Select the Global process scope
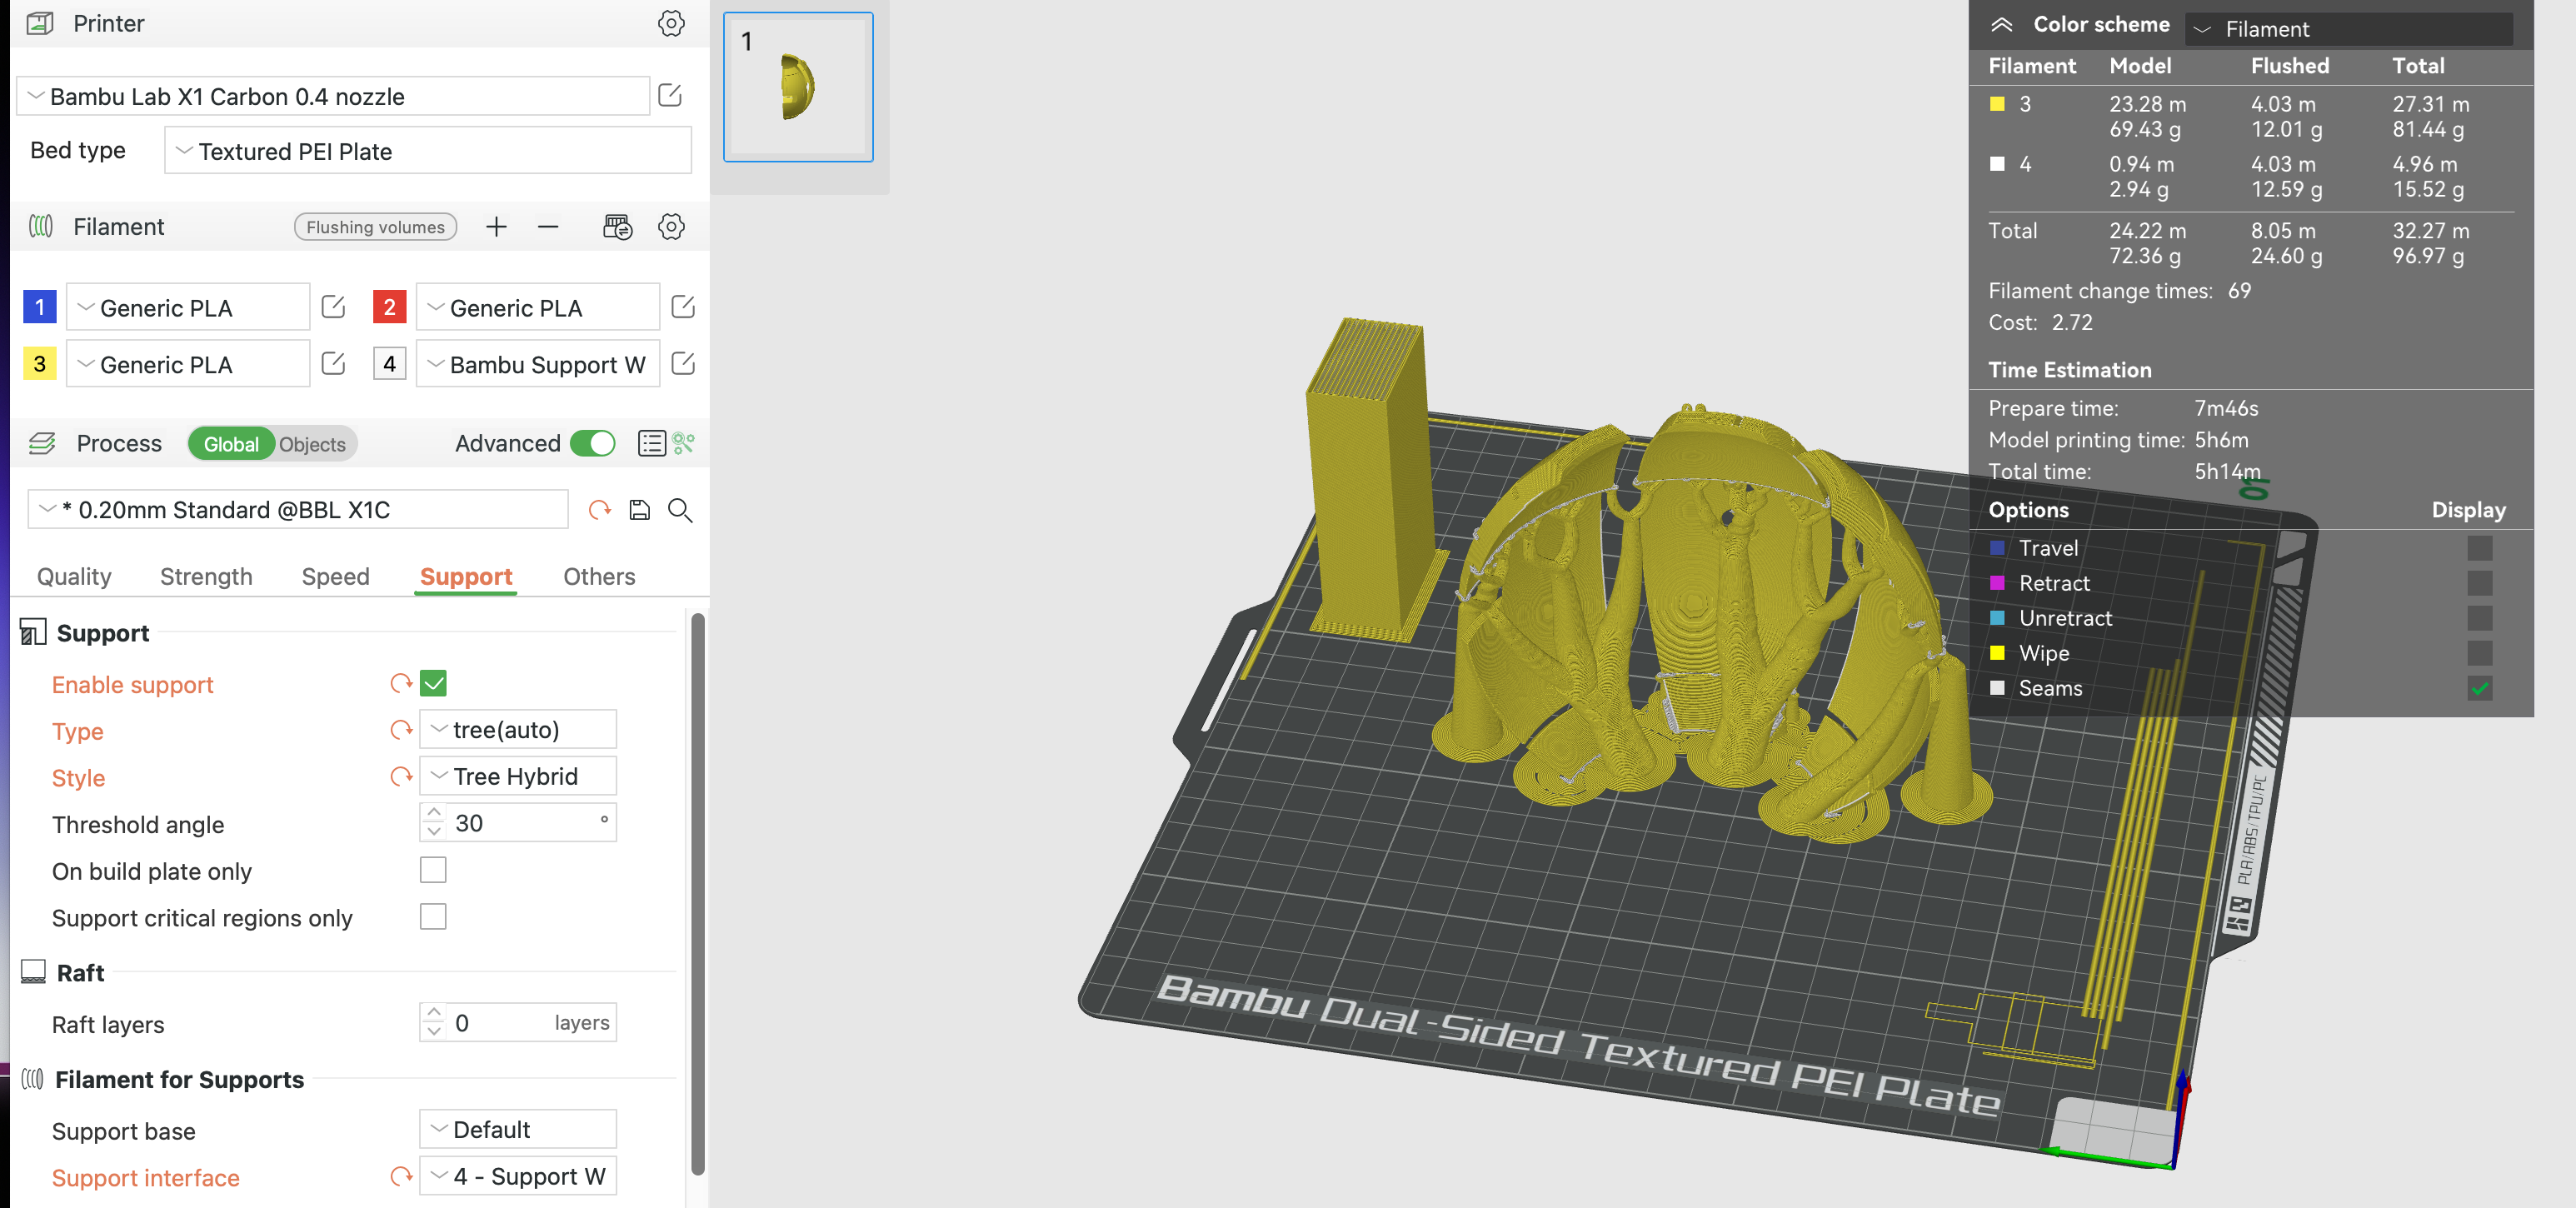Viewport: 2576px width, 1208px height. pos(231,443)
